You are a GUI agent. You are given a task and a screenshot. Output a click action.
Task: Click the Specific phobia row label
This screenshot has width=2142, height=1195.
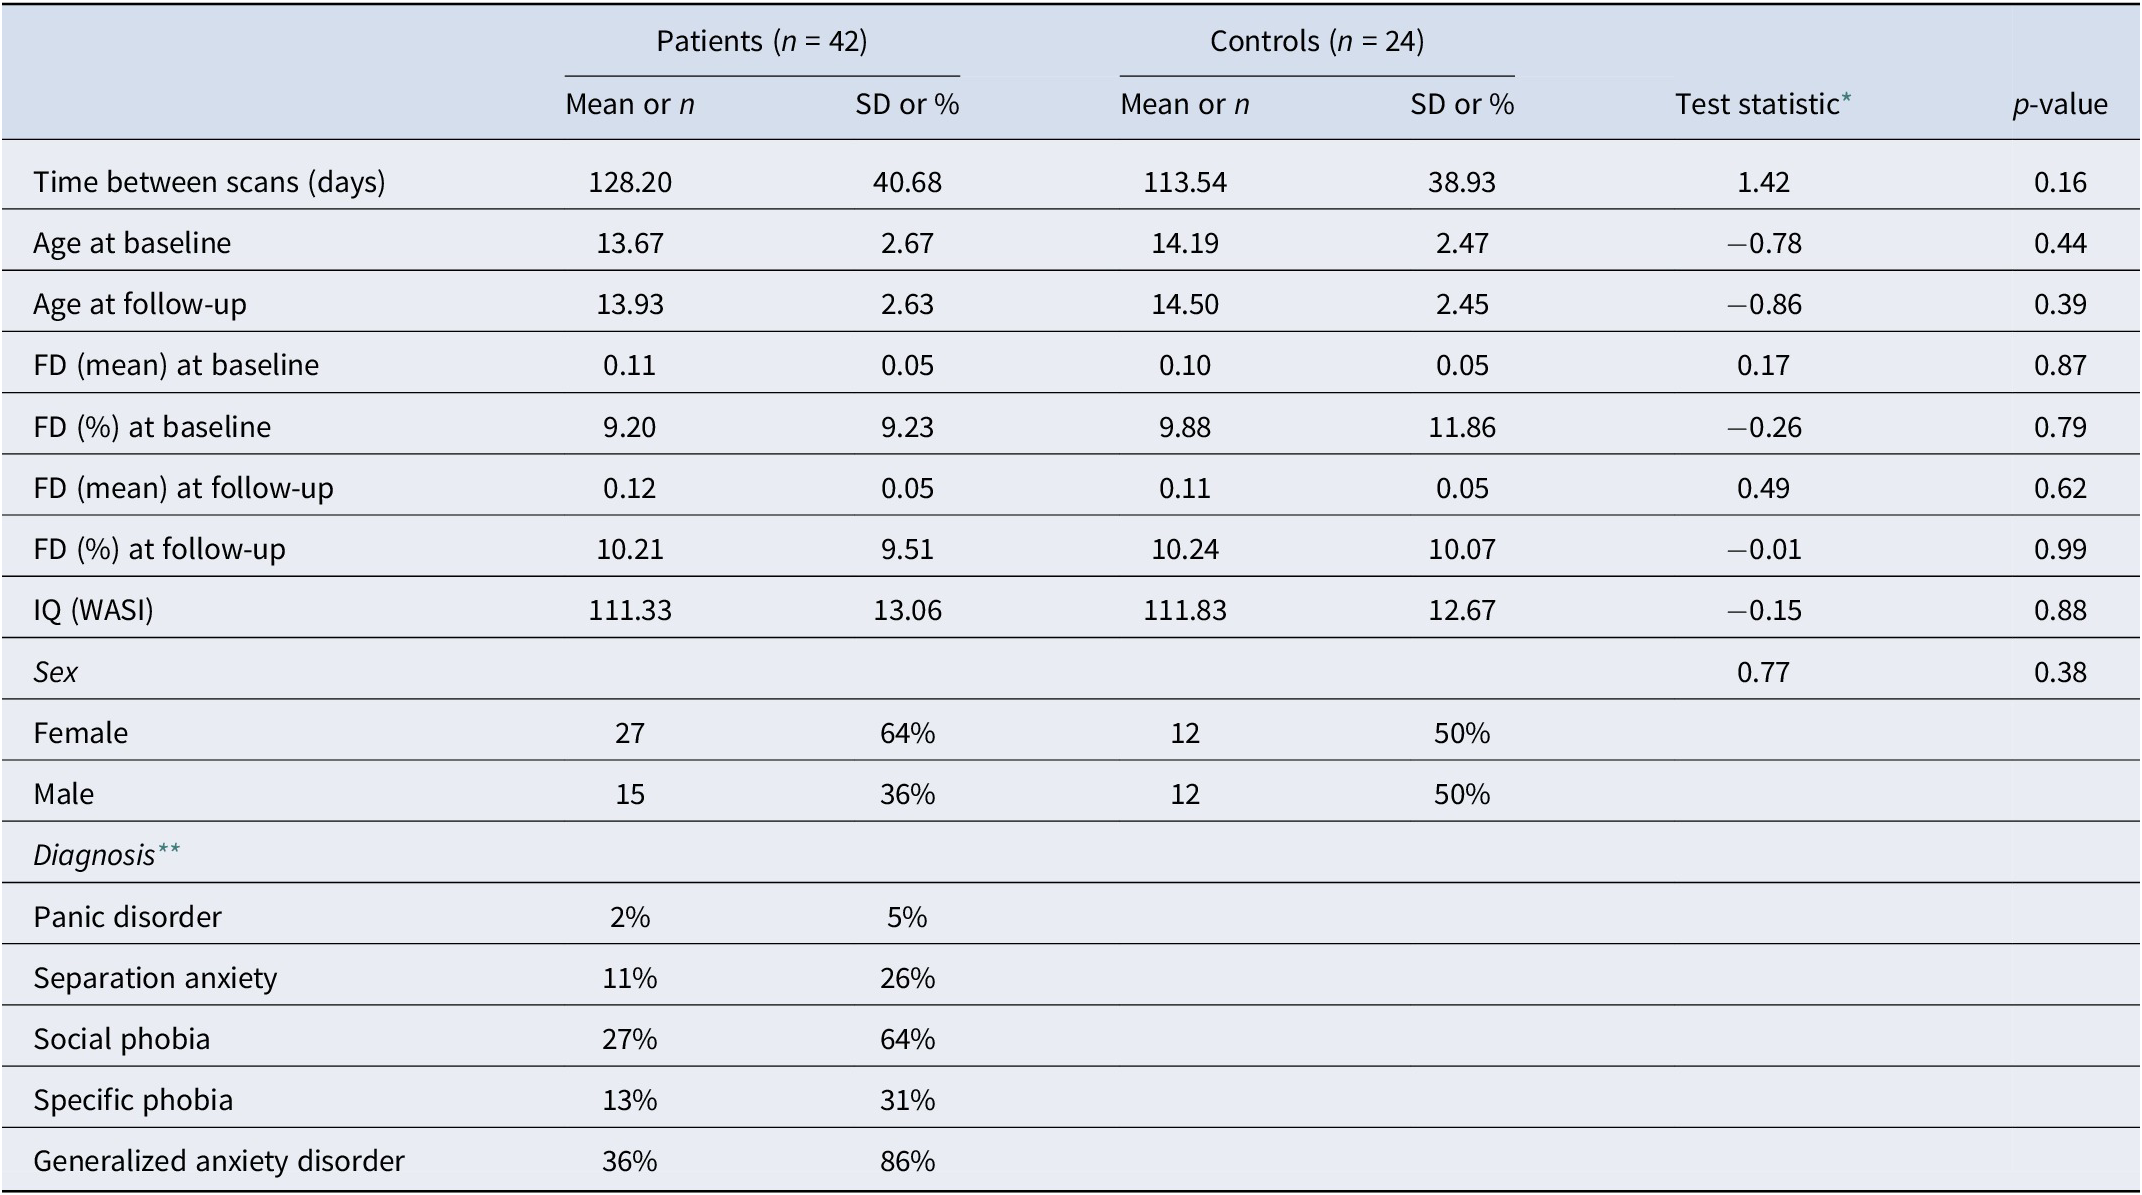[x=133, y=1100]
